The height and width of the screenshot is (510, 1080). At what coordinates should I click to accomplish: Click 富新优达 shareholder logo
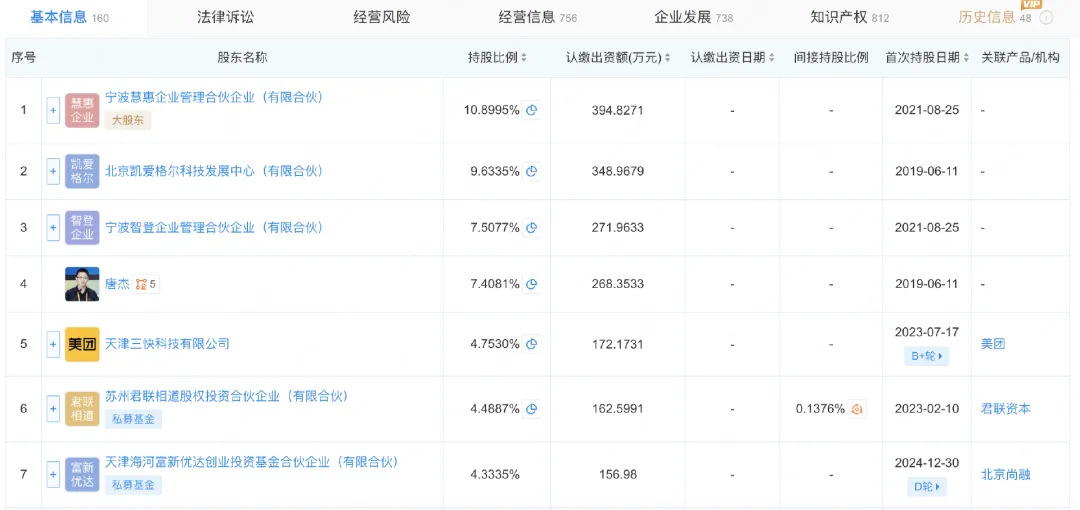[82, 474]
